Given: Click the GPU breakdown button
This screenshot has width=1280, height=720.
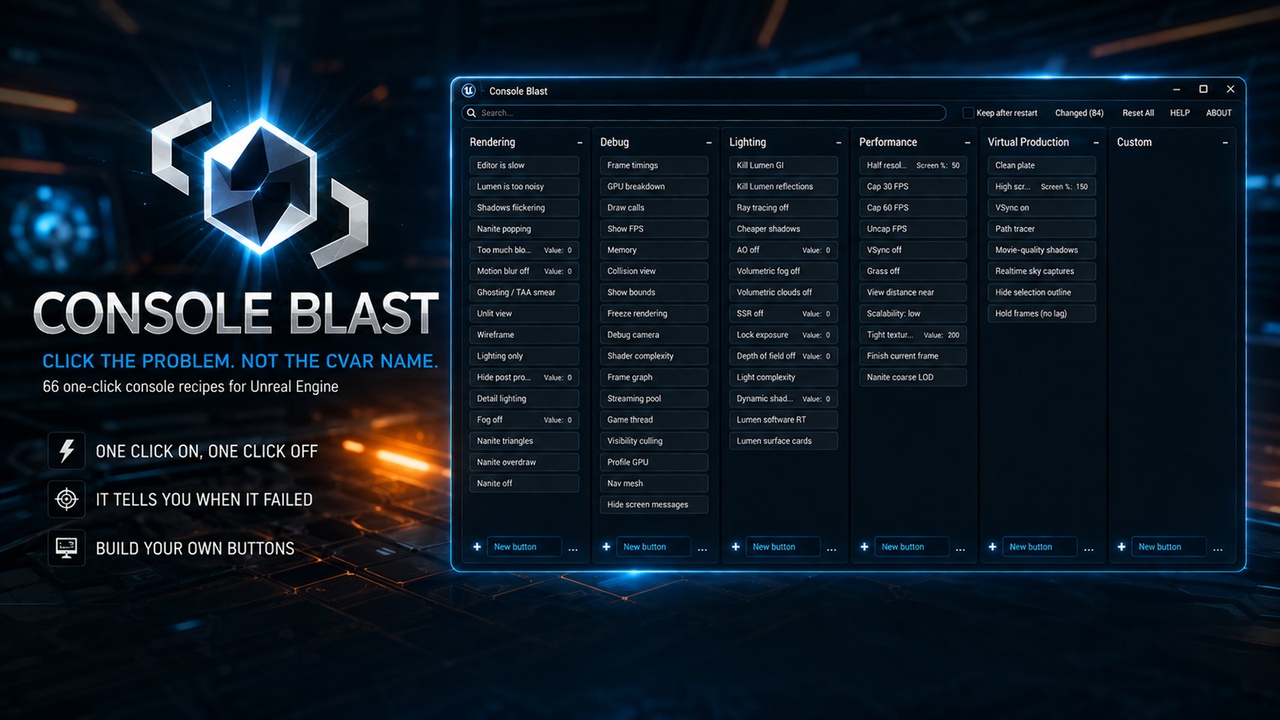Looking at the screenshot, I should coord(654,186).
